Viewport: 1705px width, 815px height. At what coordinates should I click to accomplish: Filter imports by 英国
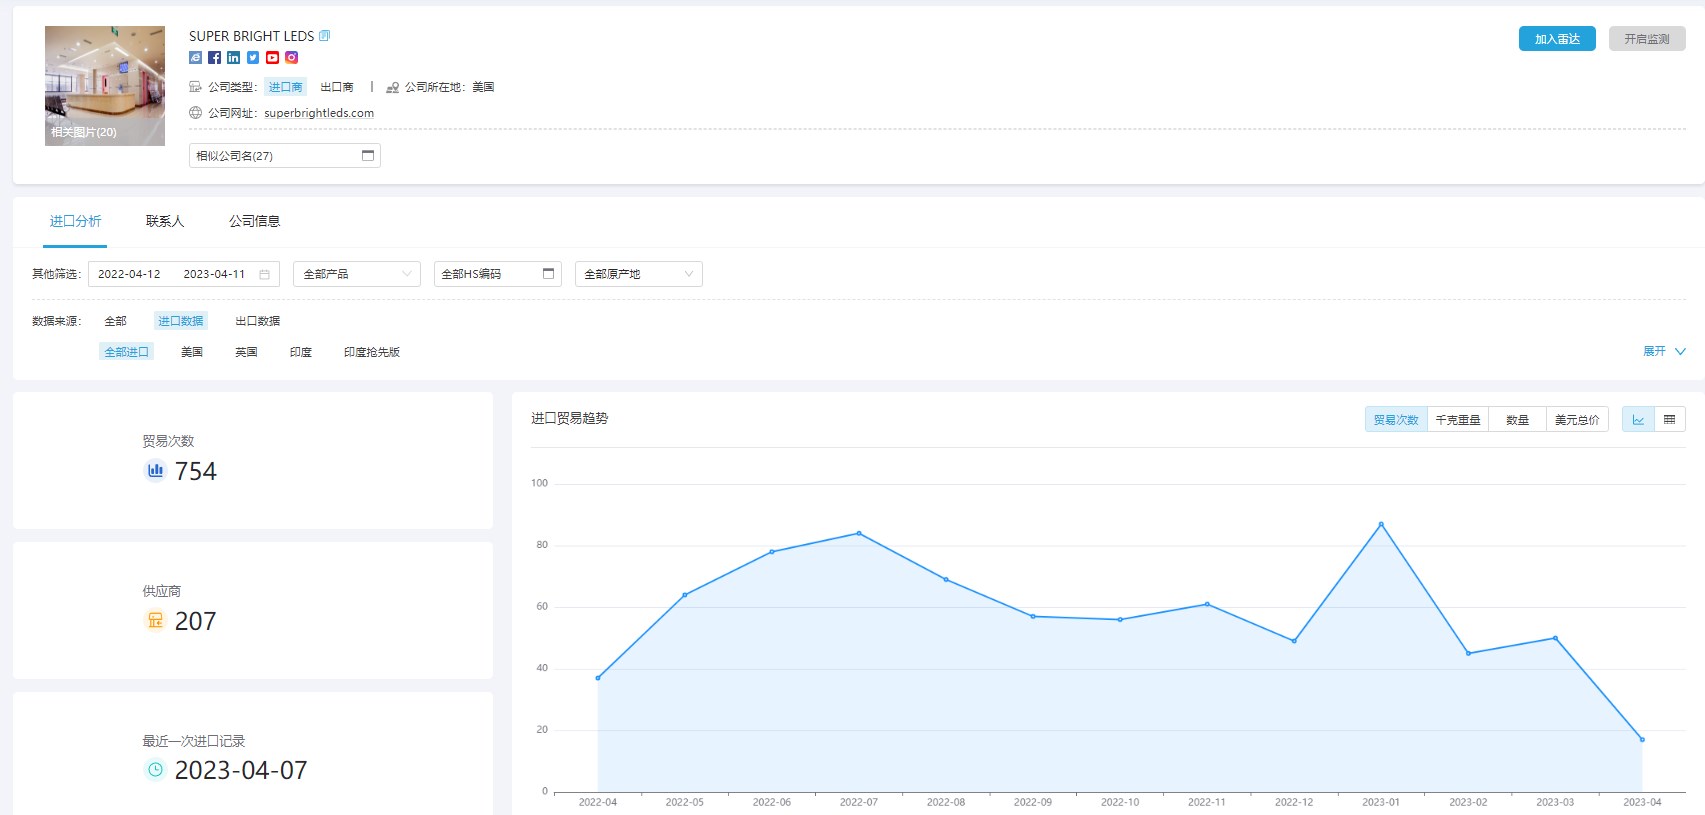tap(246, 352)
